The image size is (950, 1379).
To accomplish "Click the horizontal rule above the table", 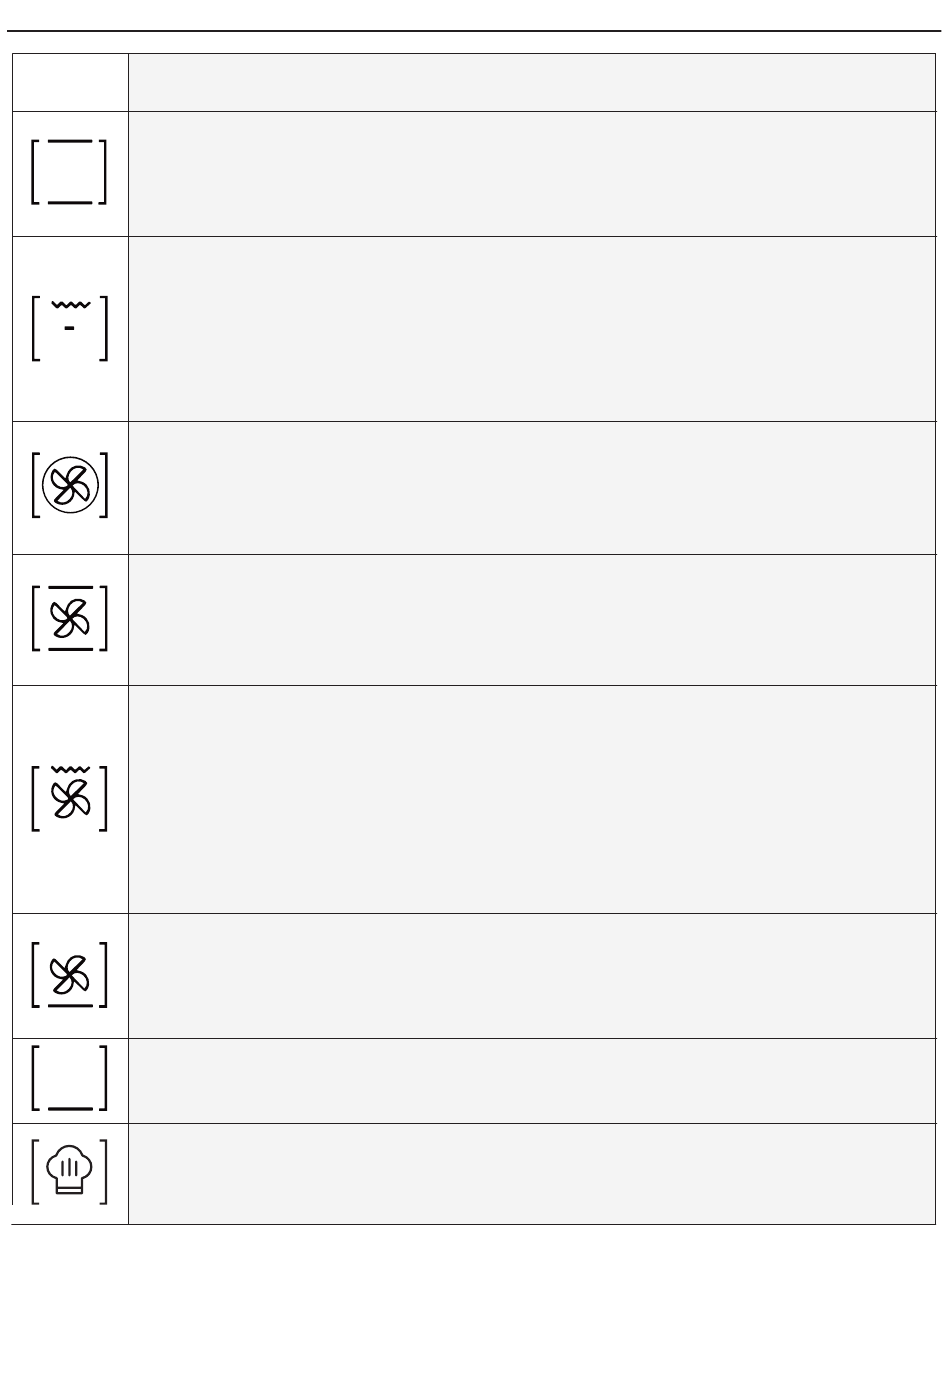I will point(475,31).
